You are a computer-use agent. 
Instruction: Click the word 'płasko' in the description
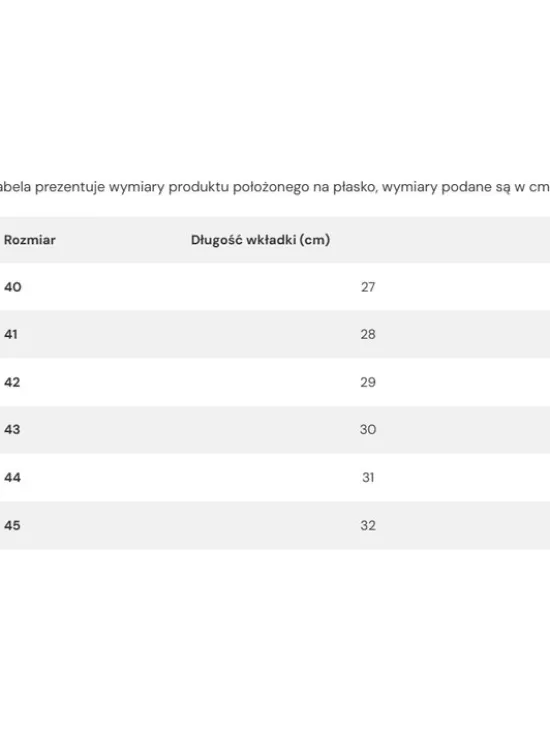click(x=354, y=187)
